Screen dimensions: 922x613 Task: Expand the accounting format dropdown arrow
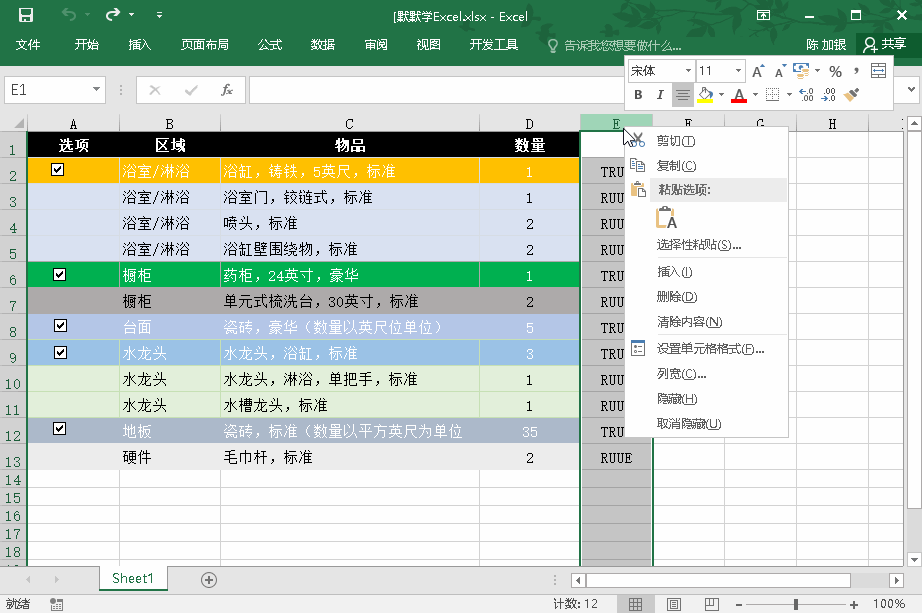[817, 71]
